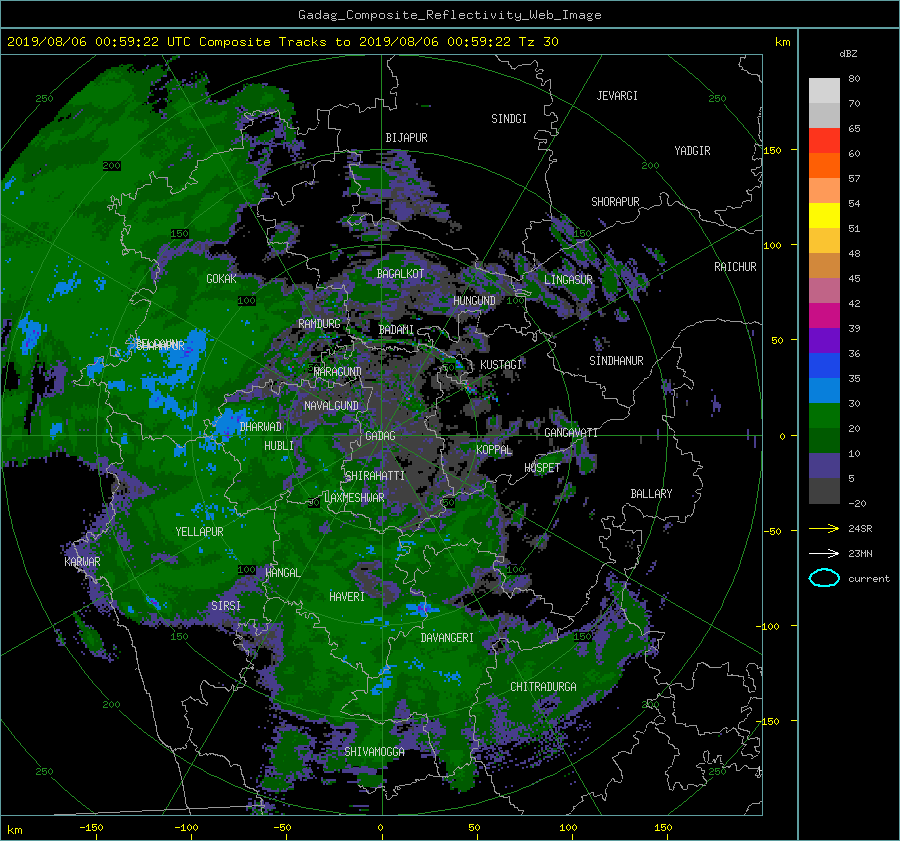This screenshot has height=841, width=900.
Task: Select the red 65 dBZ color swatch
Action: point(824,140)
